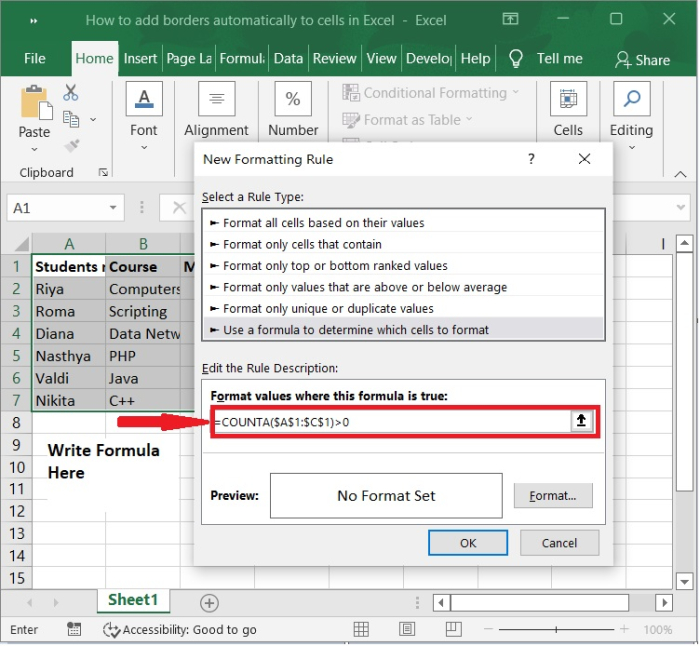Switch to the Review tab
This screenshot has height=646, width=700.
pos(334,58)
